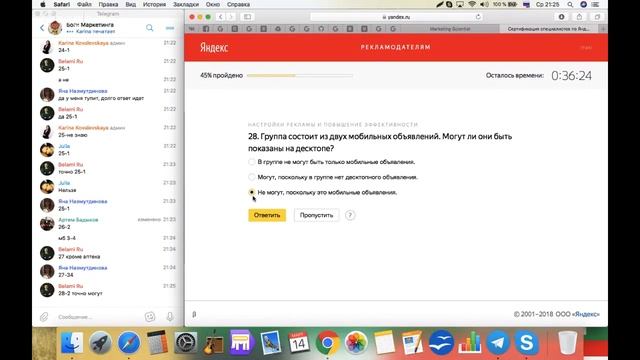
Task: Open Notification Center in menu bar
Action: [x=596, y=4]
